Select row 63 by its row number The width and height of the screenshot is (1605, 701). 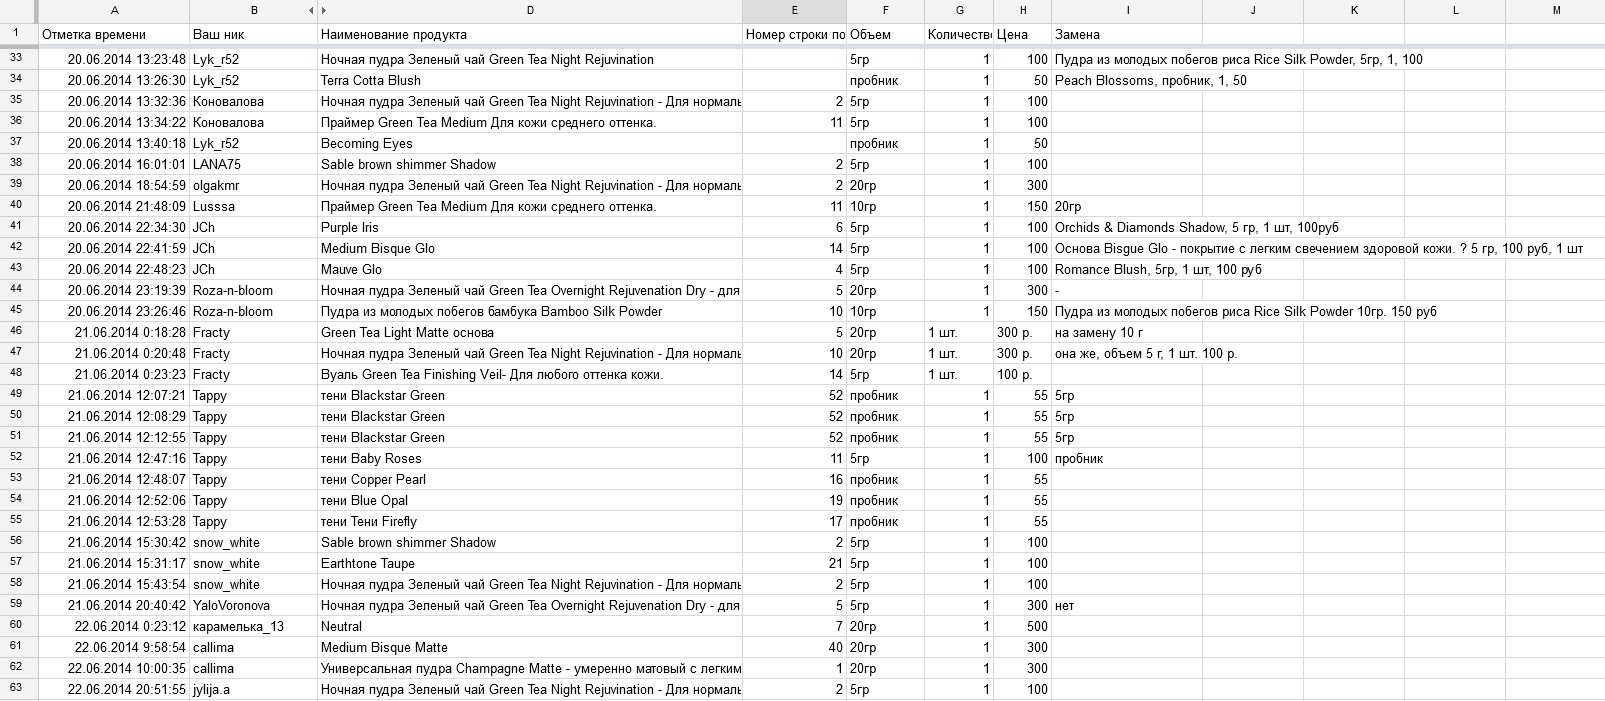(18, 689)
